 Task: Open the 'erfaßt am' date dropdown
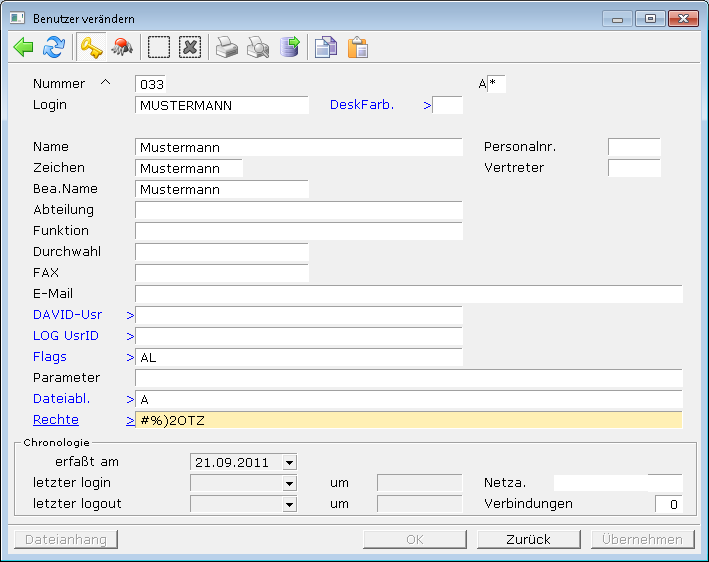point(290,462)
